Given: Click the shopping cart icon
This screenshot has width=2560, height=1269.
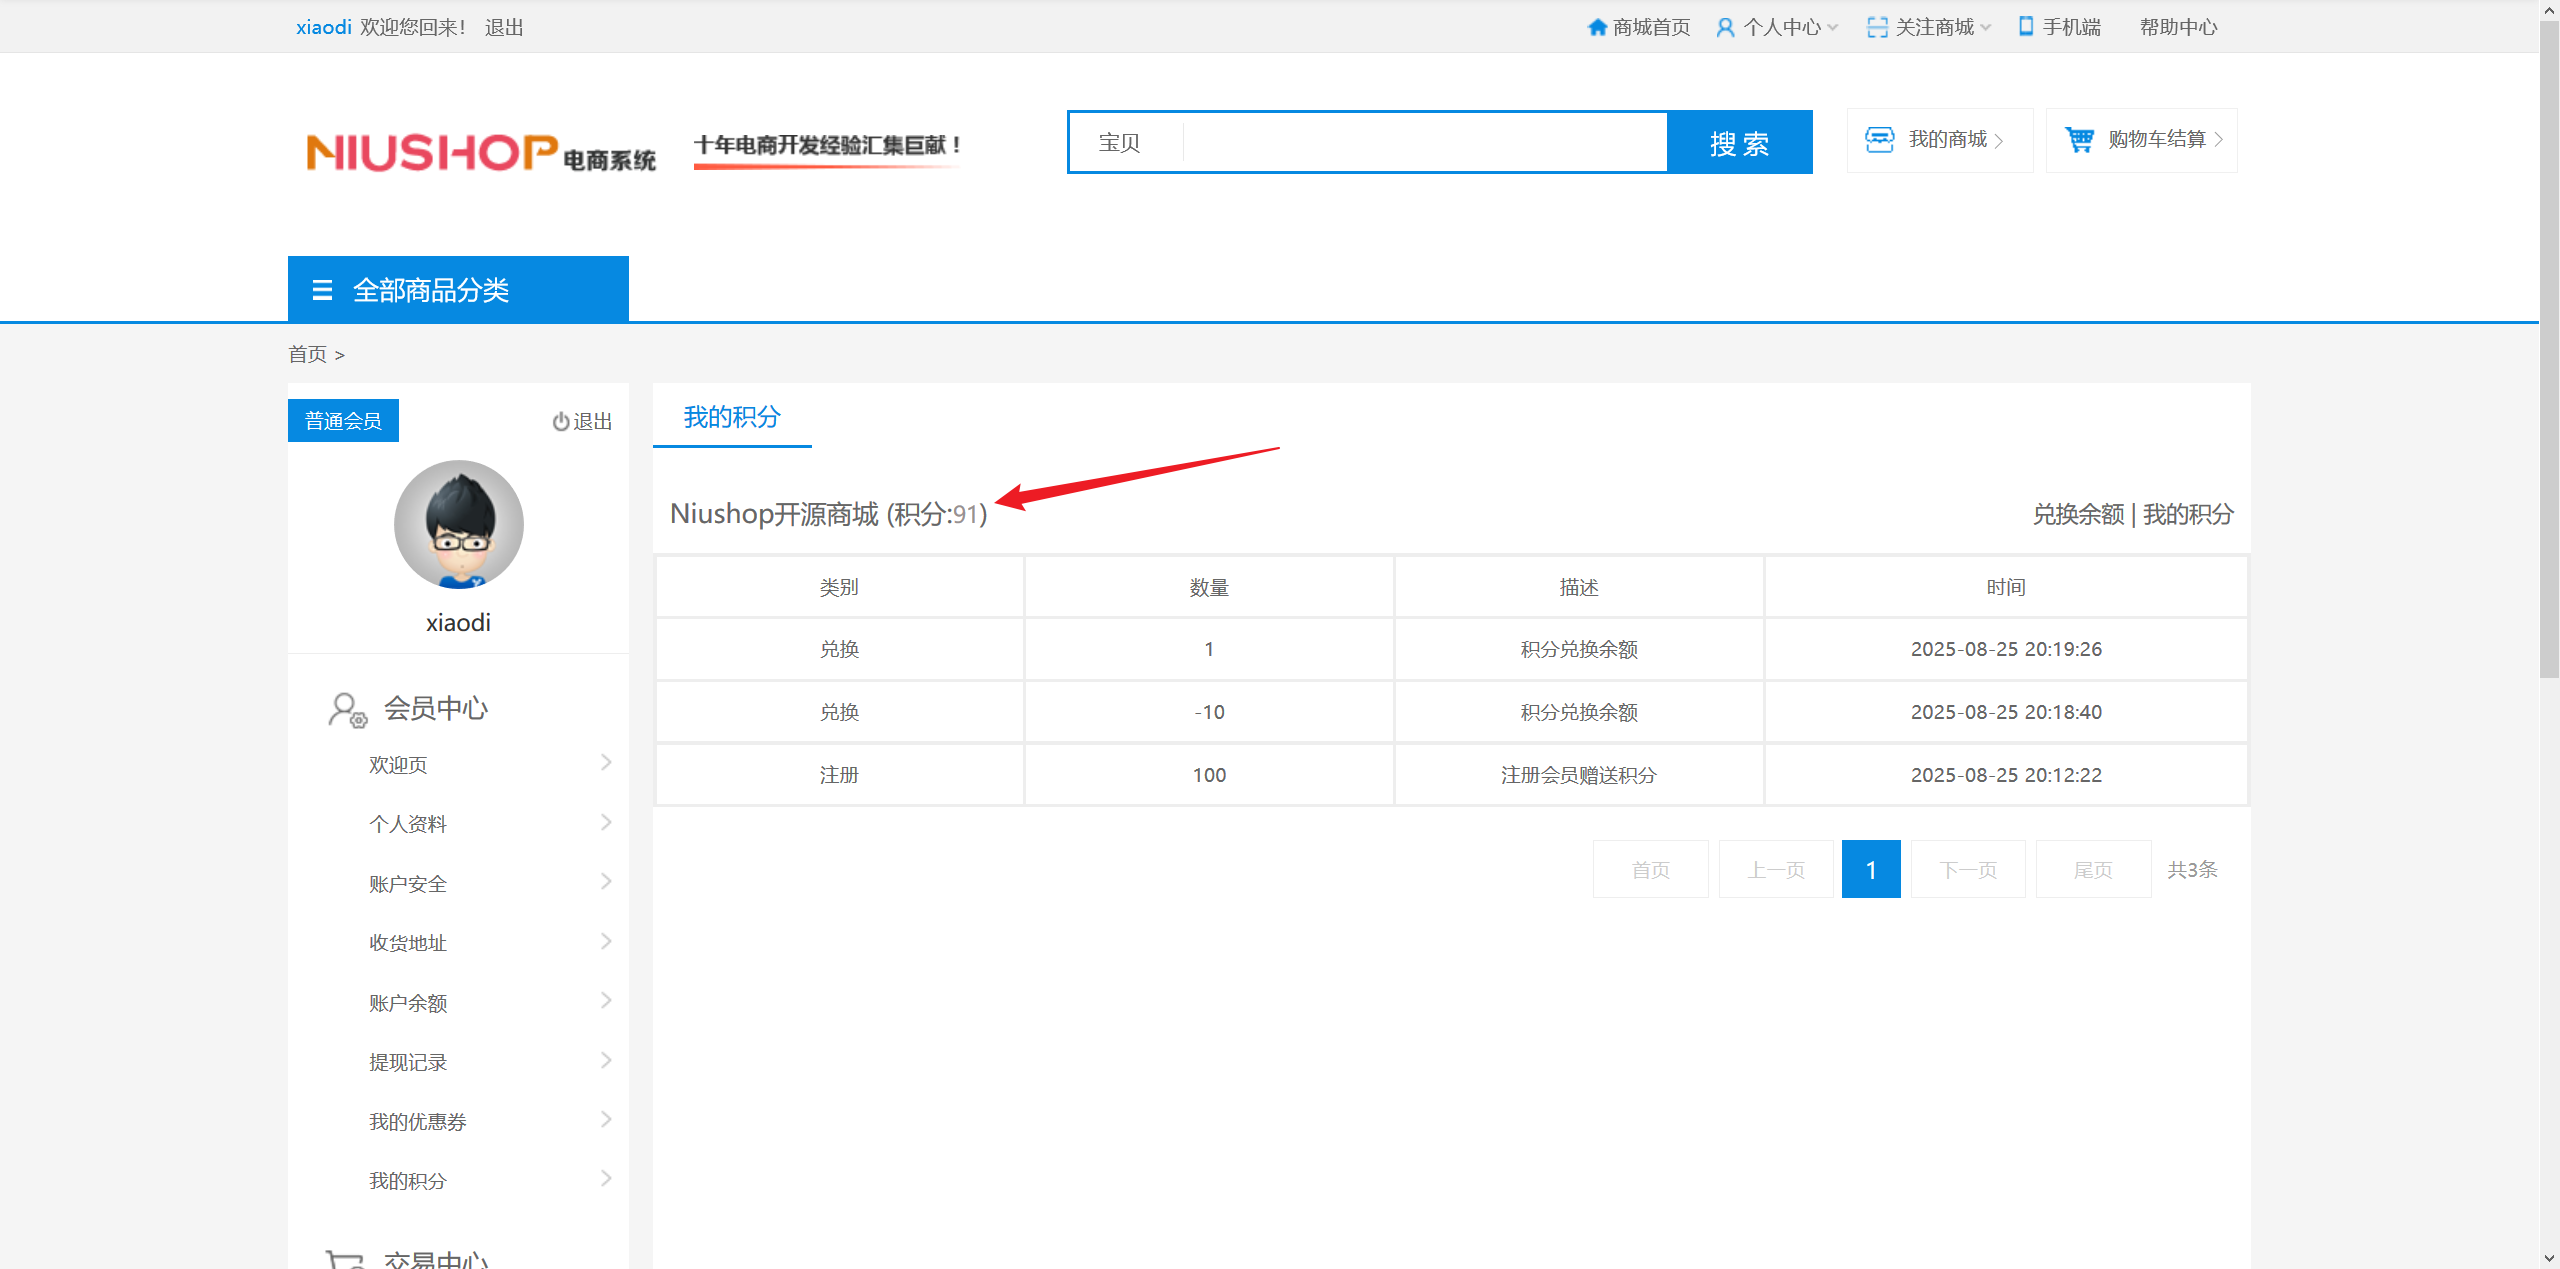Looking at the screenshot, I should 2080,140.
